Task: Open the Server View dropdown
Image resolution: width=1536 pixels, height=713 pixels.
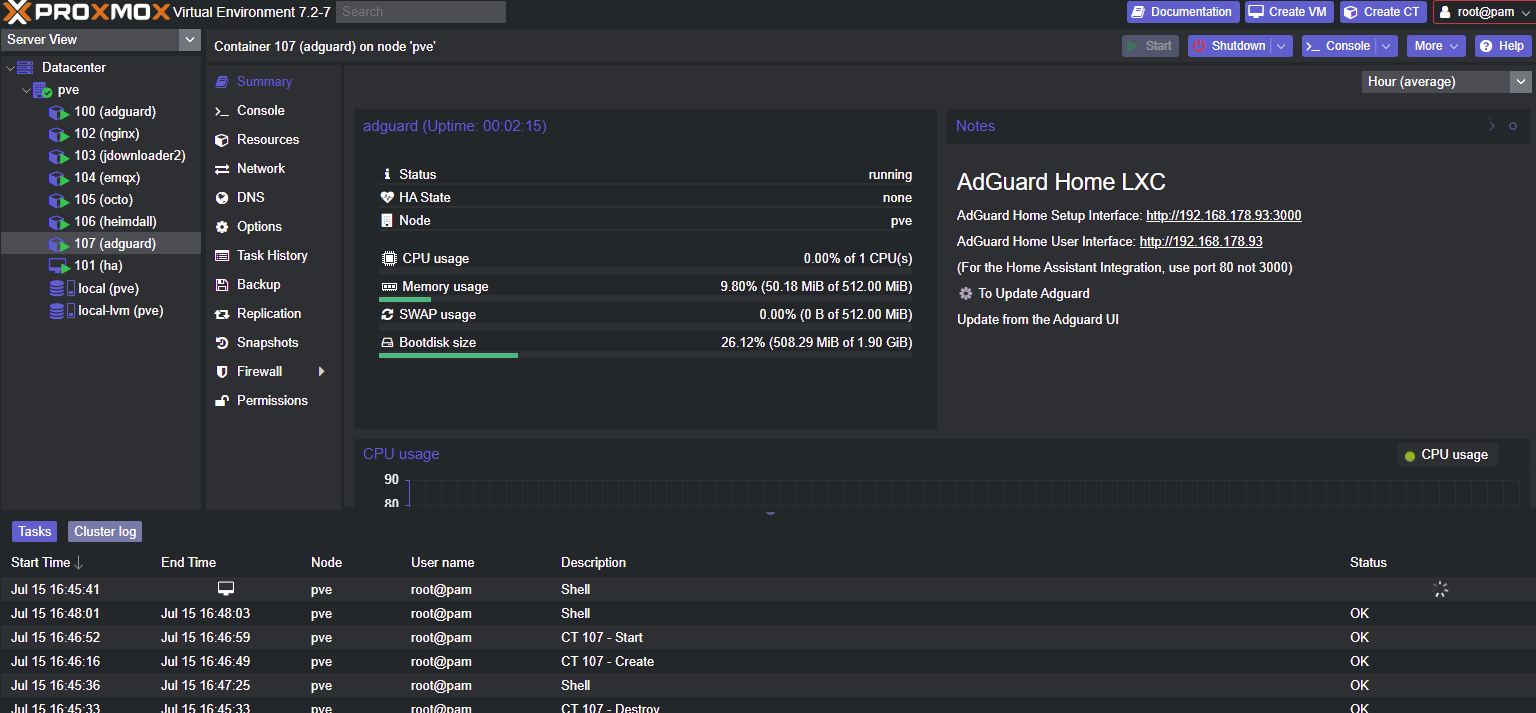Action: click(x=189, y=39)
